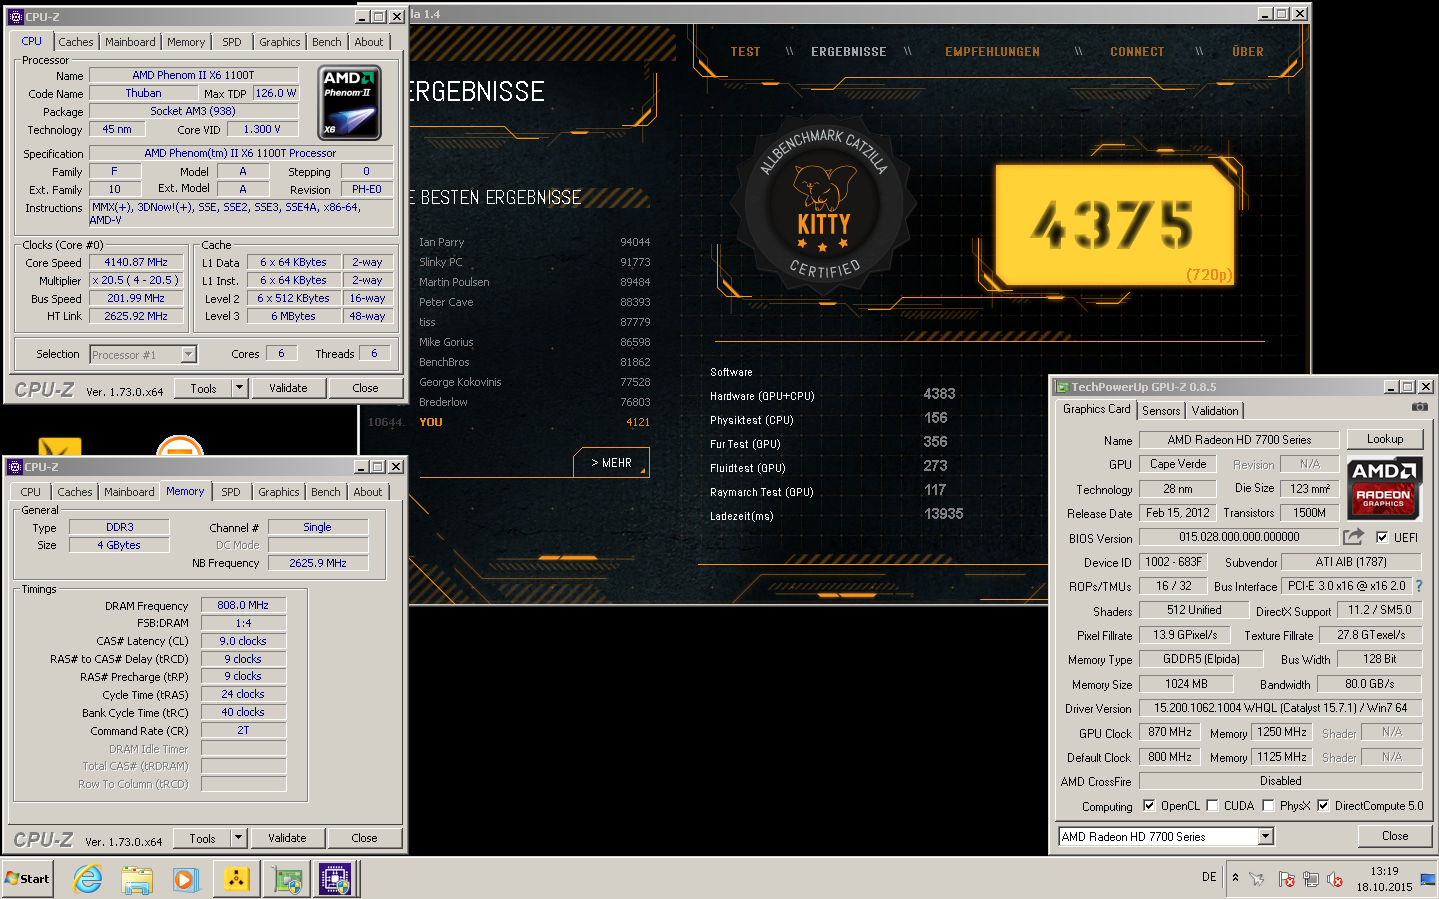The width and height of the screenshot is (1439, 899).
Task: Open the Processor #1 selection dropdown
Action: tap(188, 354)
